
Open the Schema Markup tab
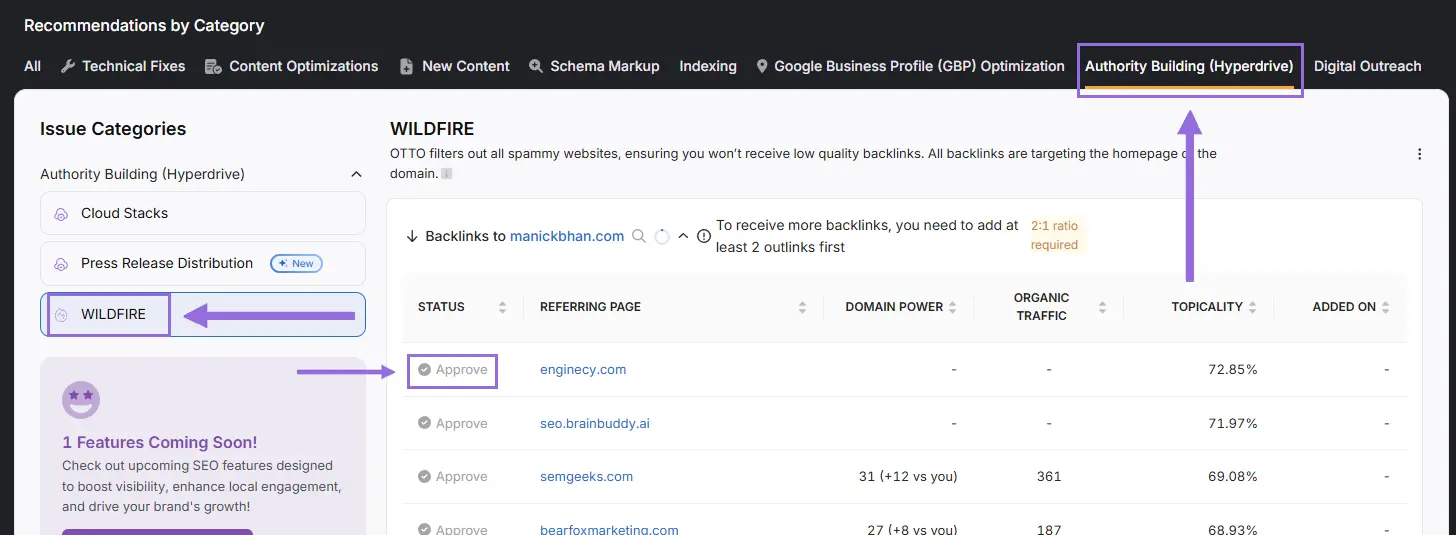[x=594, y=66]
